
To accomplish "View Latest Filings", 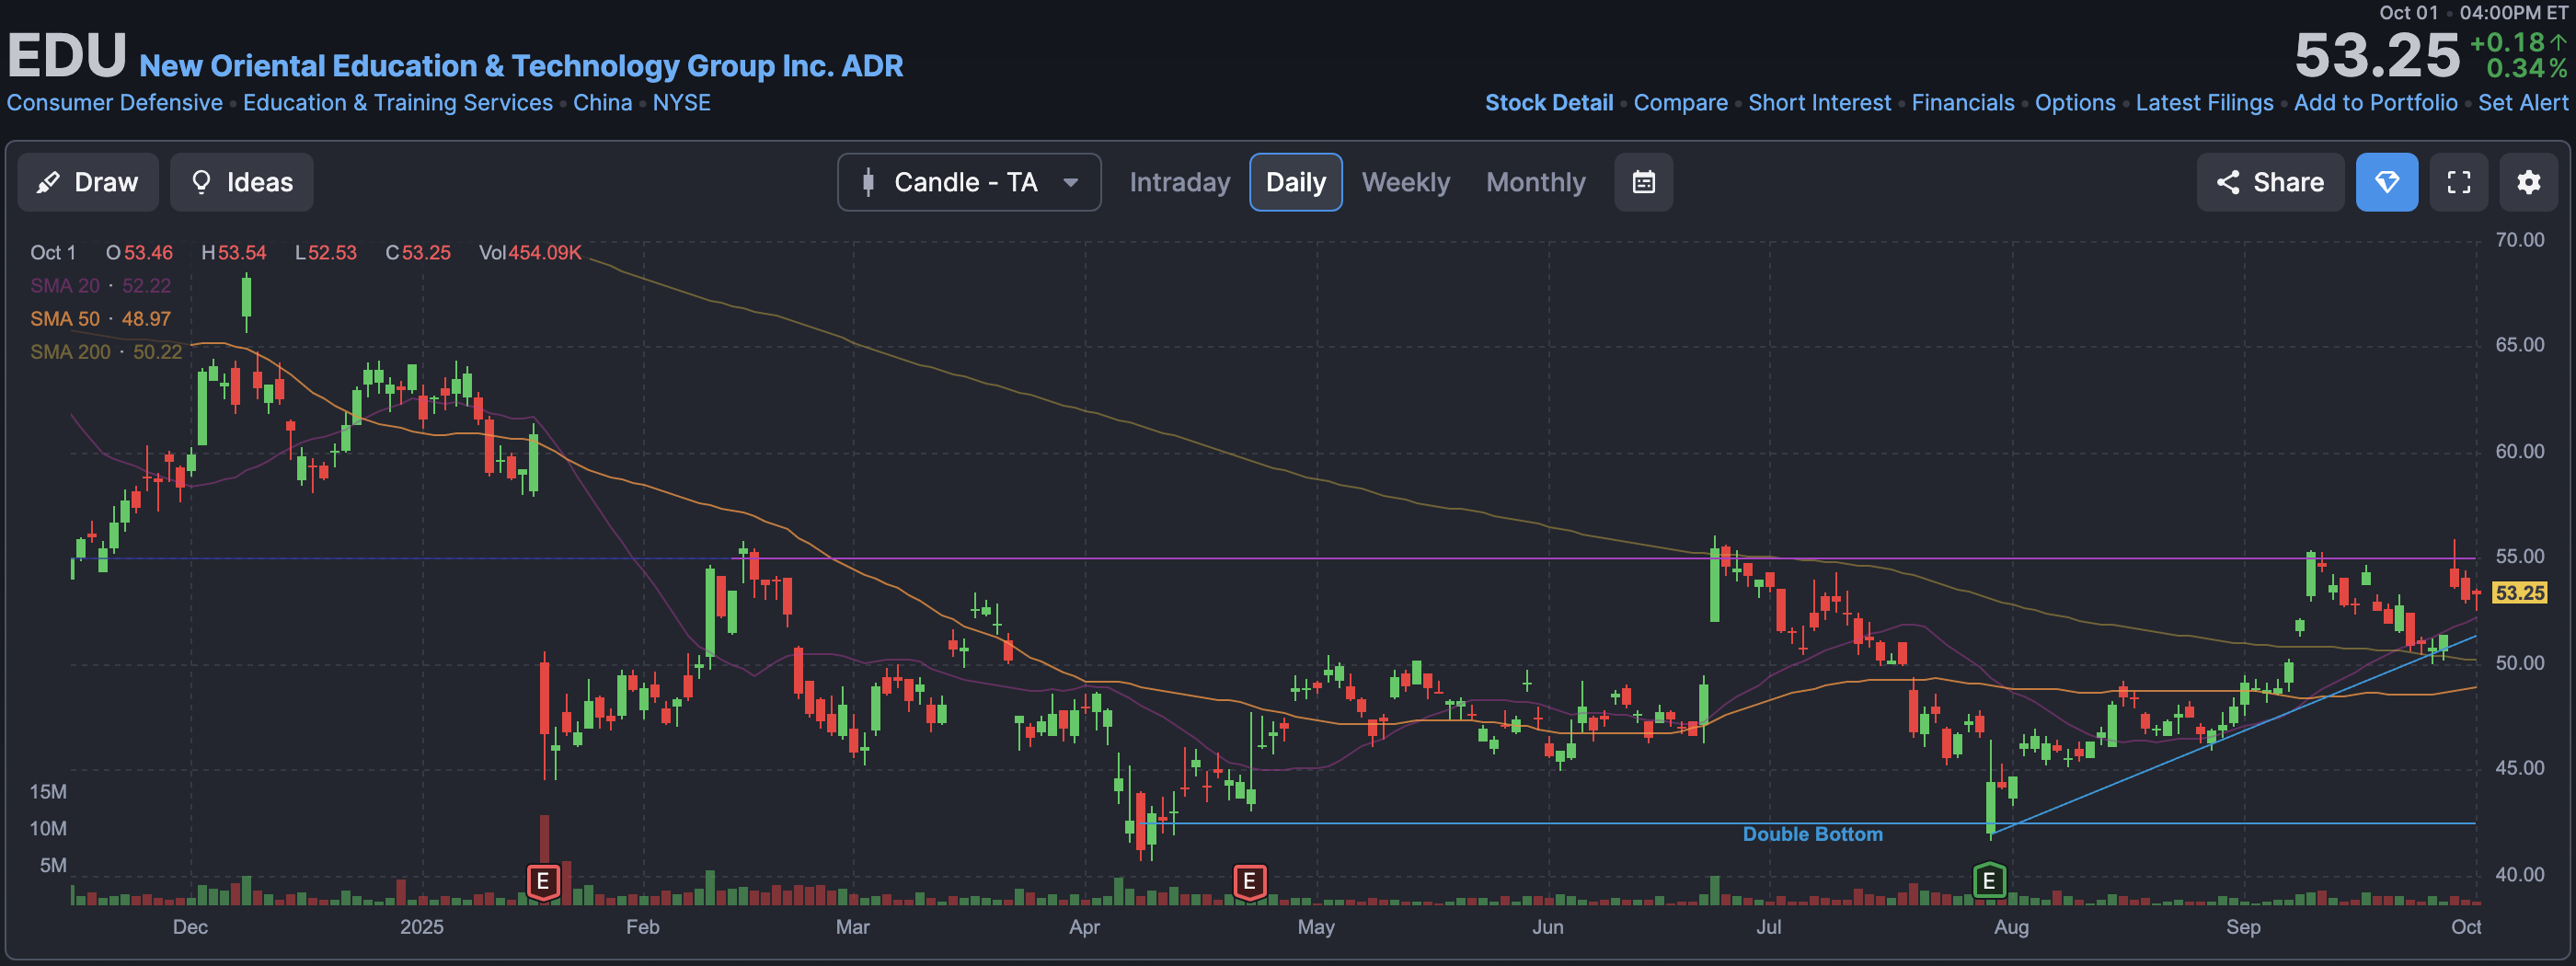I will coord(2204,103).
